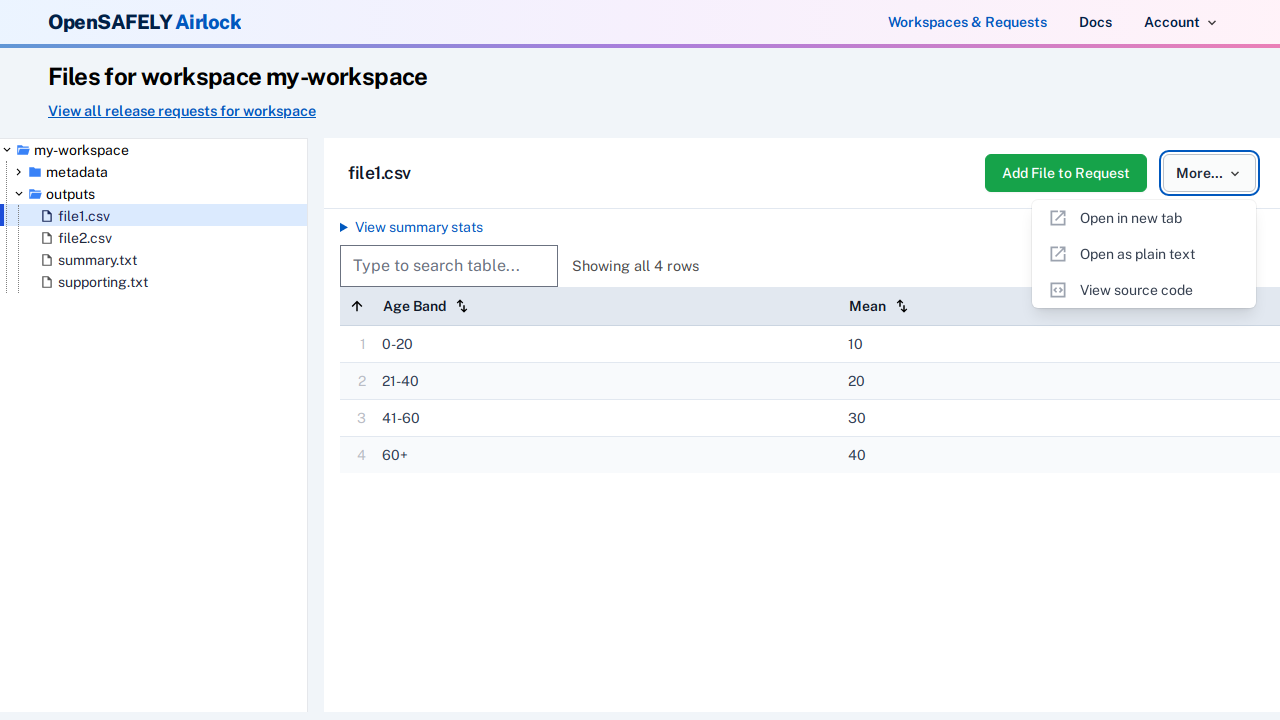Click the file icon next to supporting.txt
1280x720 pixels.
pos(46,282)
